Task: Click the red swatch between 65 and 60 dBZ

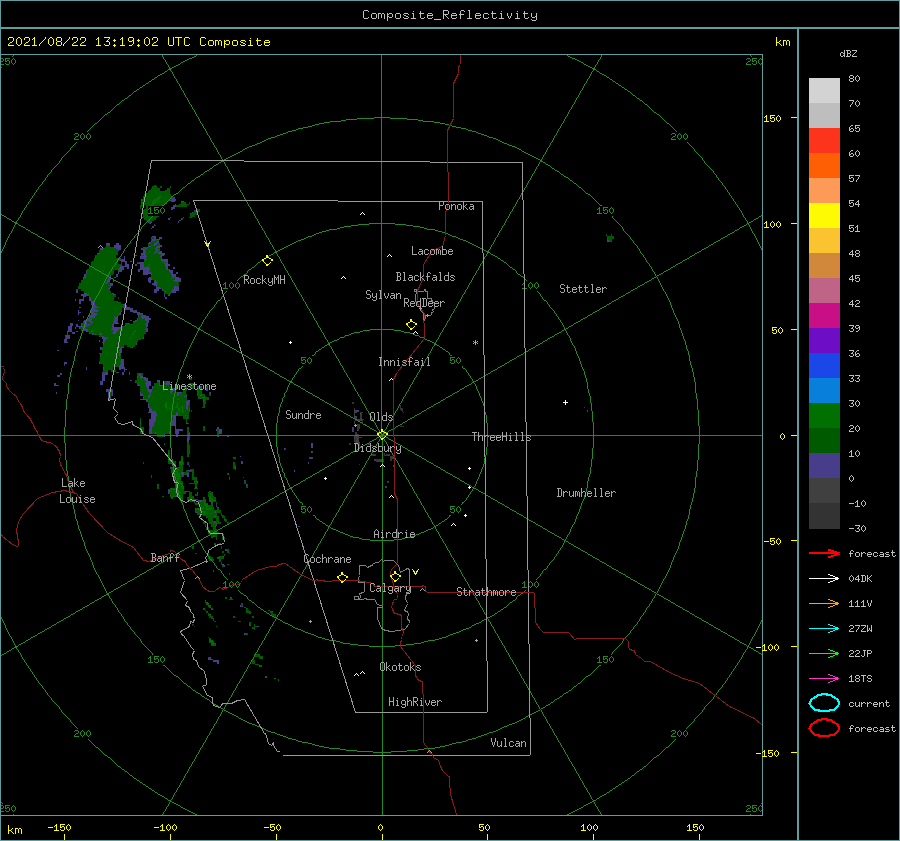Action: tap(824, 141)
